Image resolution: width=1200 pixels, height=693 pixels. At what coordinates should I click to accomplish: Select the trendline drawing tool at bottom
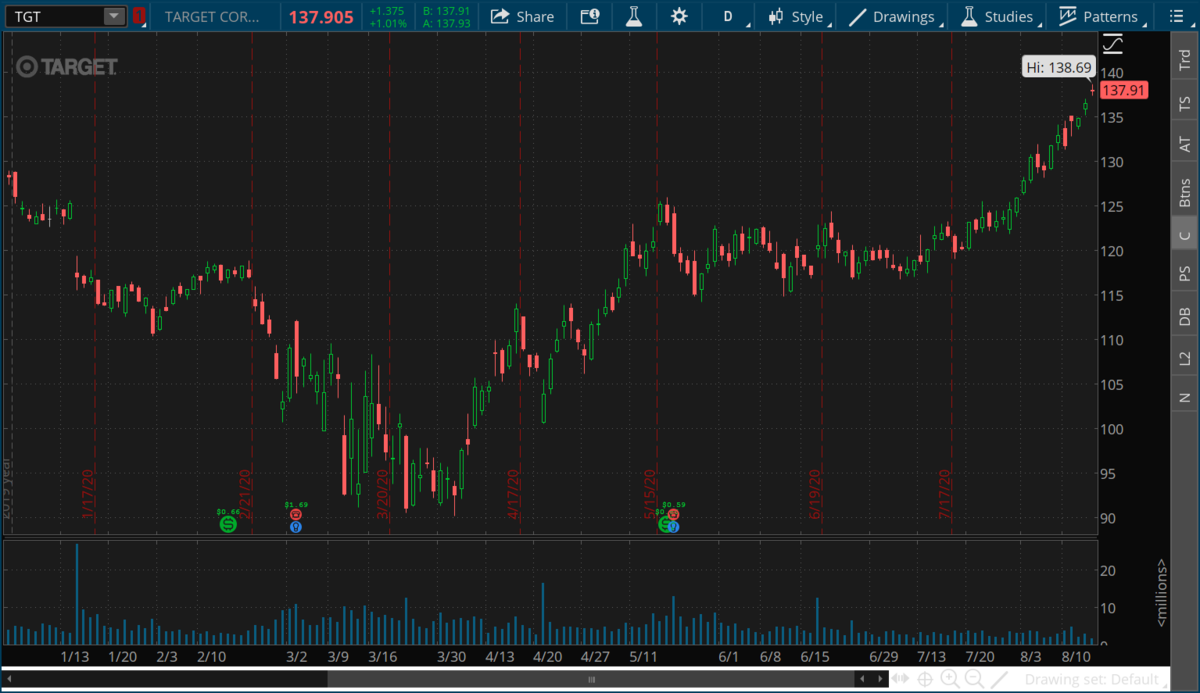pyautogui.click(x=998, y=679)
